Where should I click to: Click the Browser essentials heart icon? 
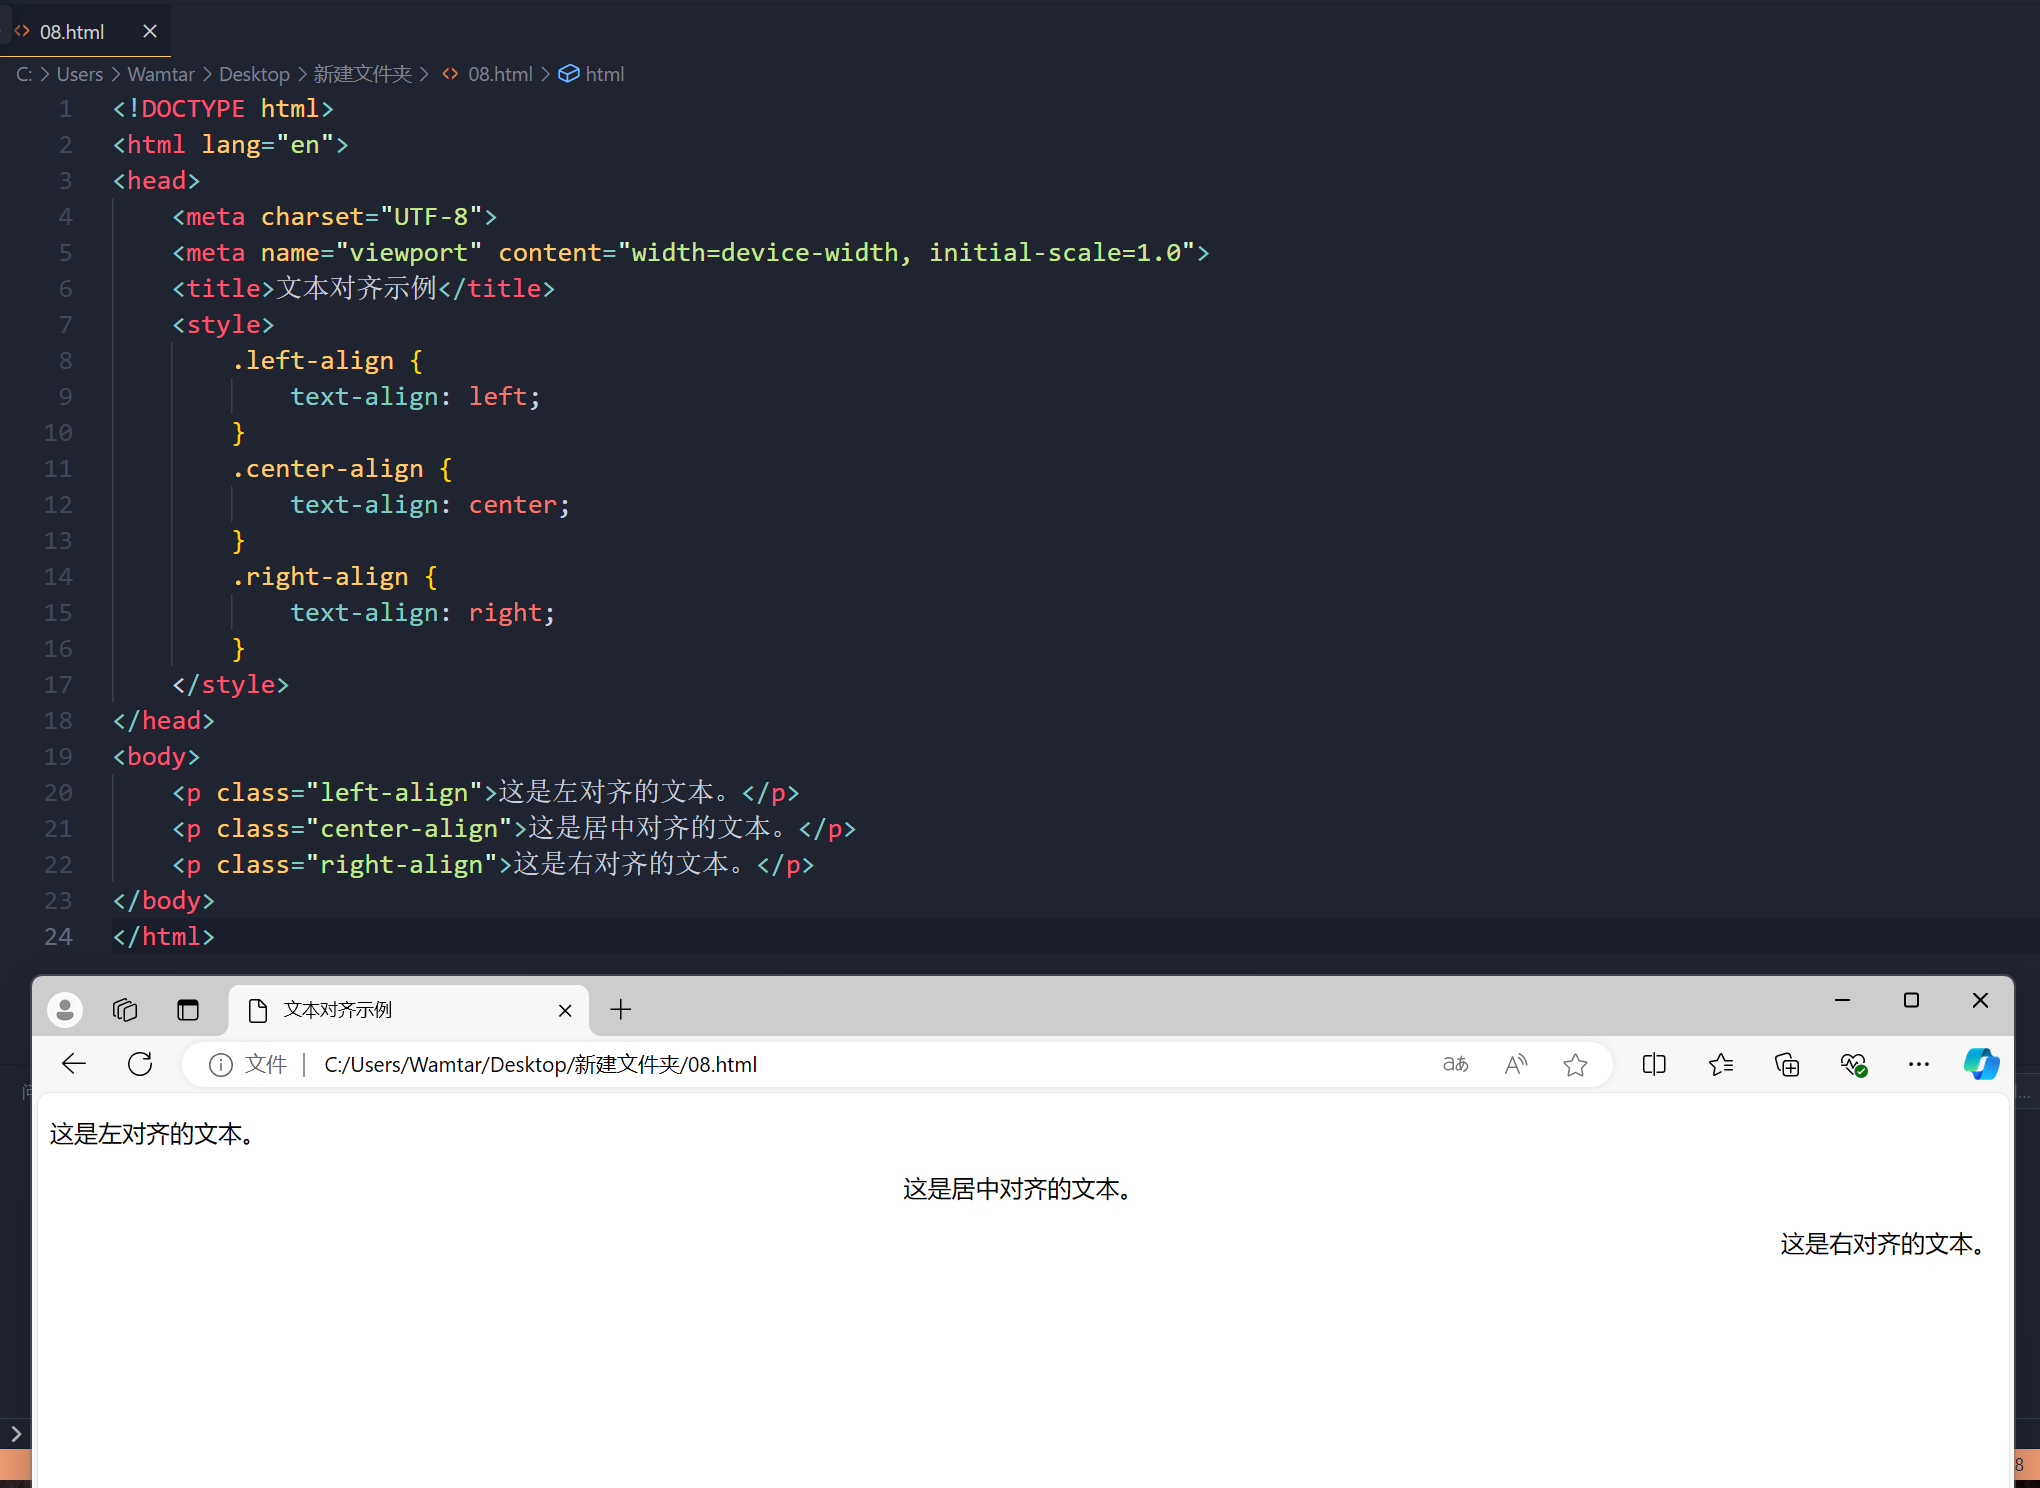(1854, 1064)
